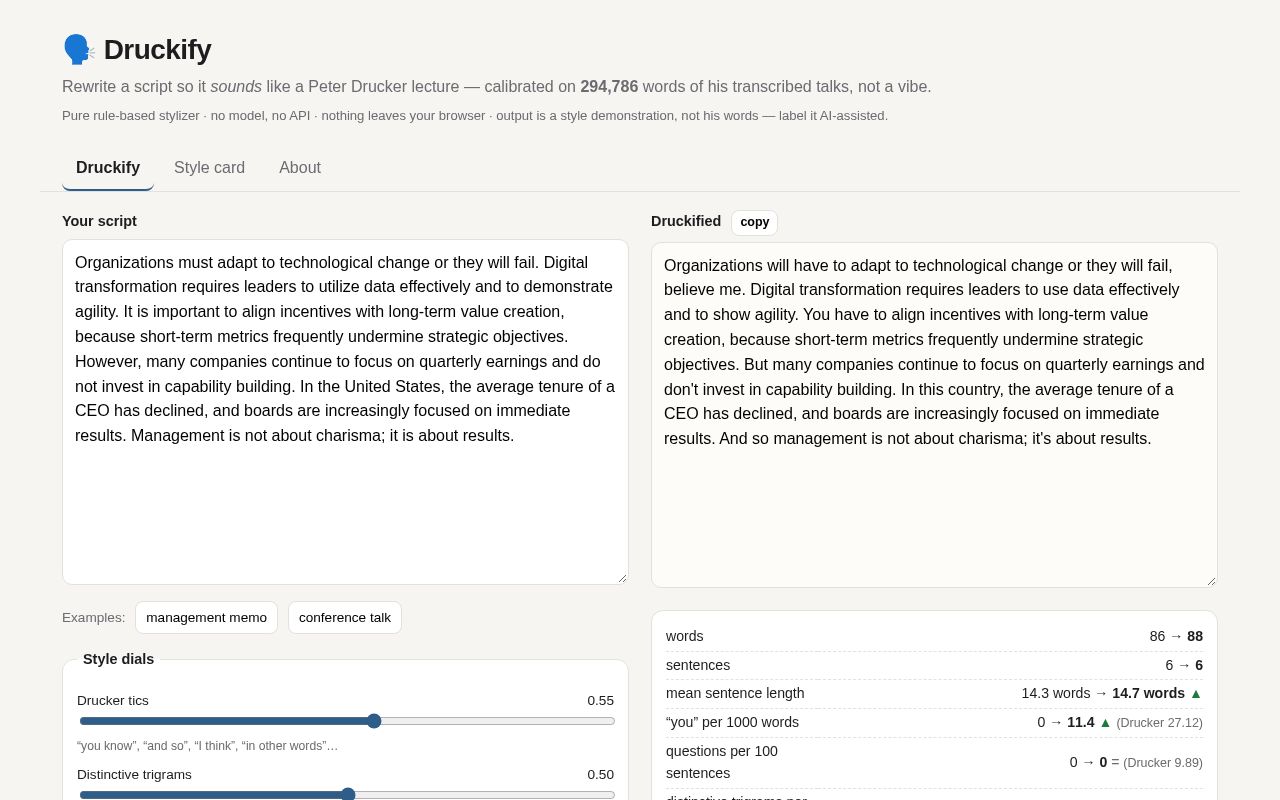1280x800 pixels.
Task: Open the About tab
Action: click(300, 168)
